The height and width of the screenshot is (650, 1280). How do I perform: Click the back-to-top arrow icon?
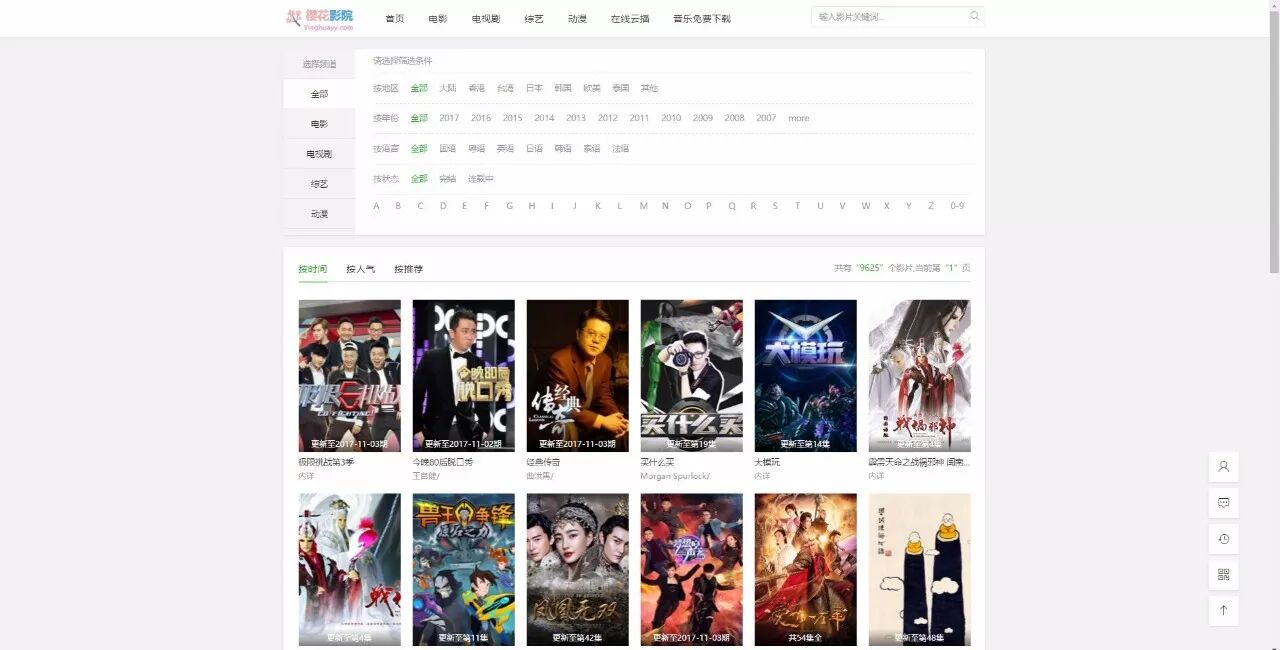(x=1223, y=610)
